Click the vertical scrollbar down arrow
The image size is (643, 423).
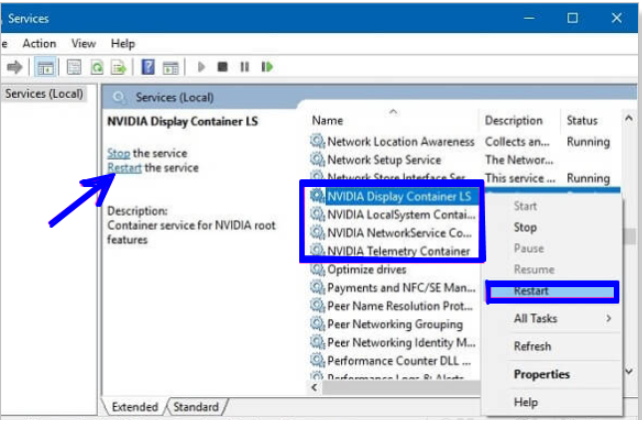click(629, 371)
